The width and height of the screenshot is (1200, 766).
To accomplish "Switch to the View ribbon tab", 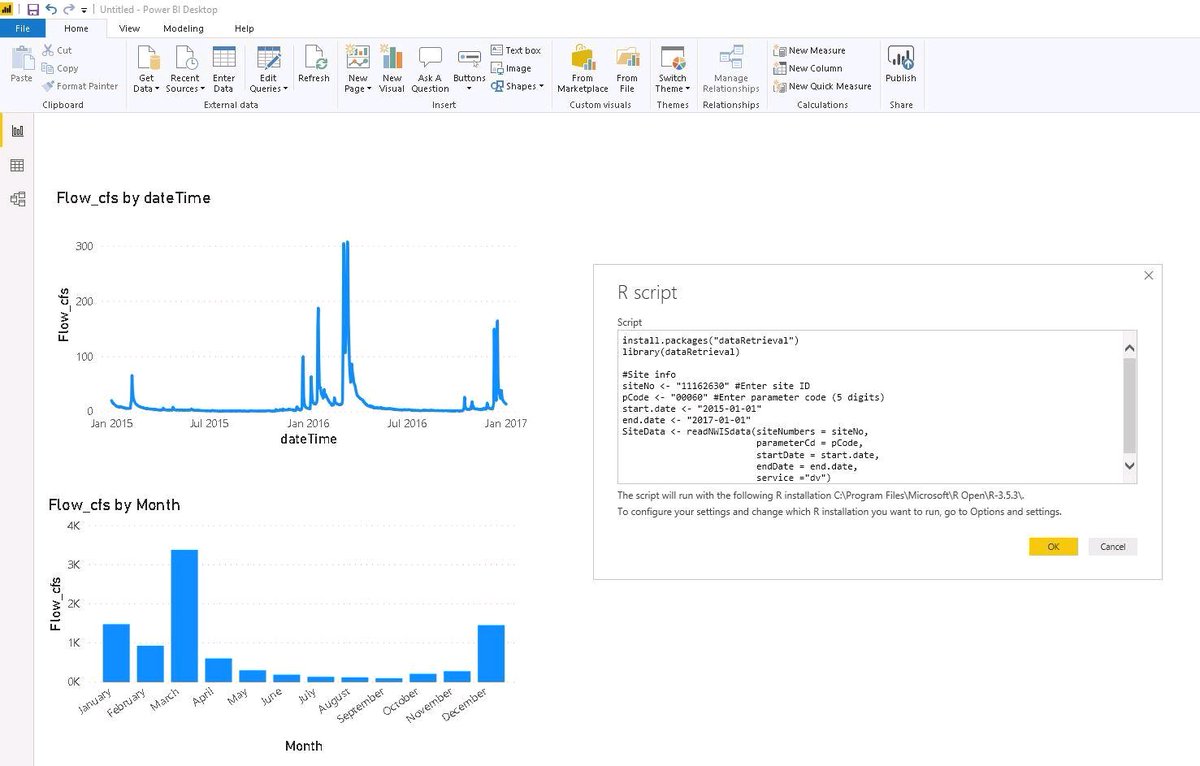I will point(129,28).
